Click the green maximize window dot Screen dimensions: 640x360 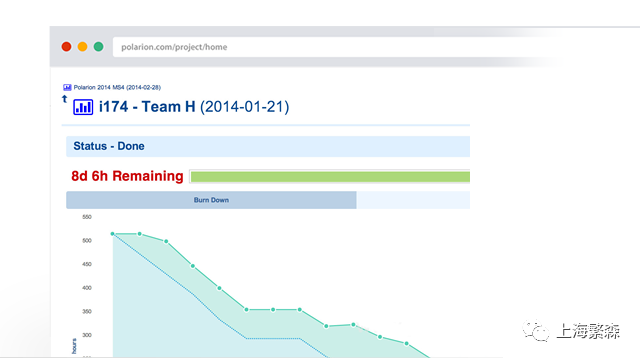(x=98, y=47)
